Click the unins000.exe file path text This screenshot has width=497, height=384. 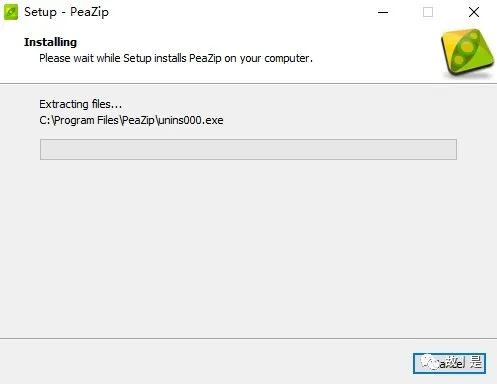131,120
